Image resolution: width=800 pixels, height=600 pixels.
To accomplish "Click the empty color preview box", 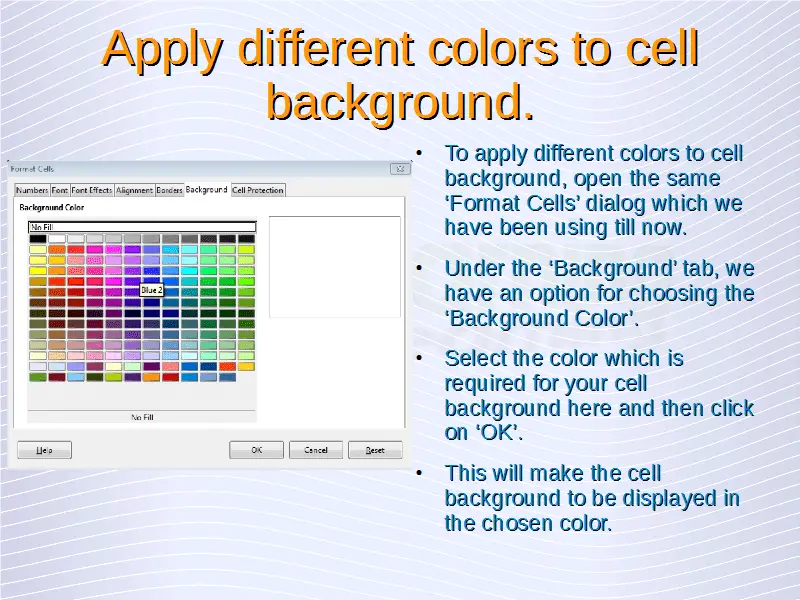I will (334, 266).
